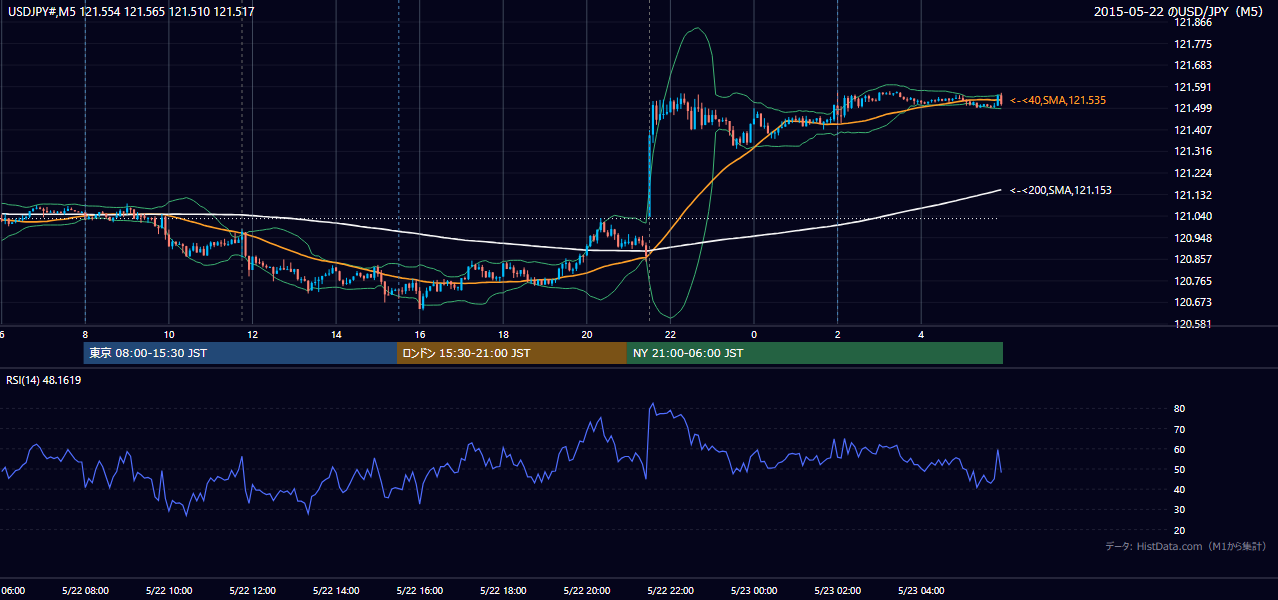Image resolution: width=1278 pixels, height=600 pixels.
Task: Click the 5/22 12:00 time label
Action: pos(252,591)
